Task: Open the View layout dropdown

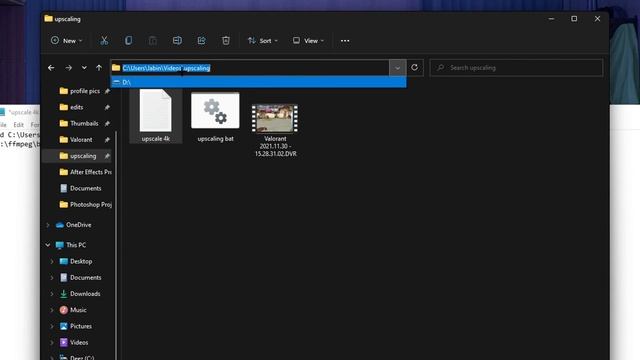Action: pos(308,40)
